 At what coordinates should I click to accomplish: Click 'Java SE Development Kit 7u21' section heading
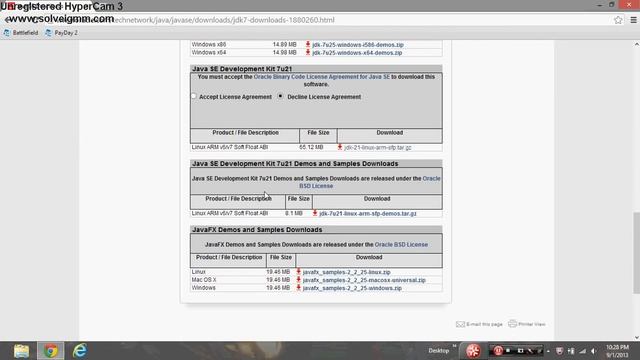(242, 69)
